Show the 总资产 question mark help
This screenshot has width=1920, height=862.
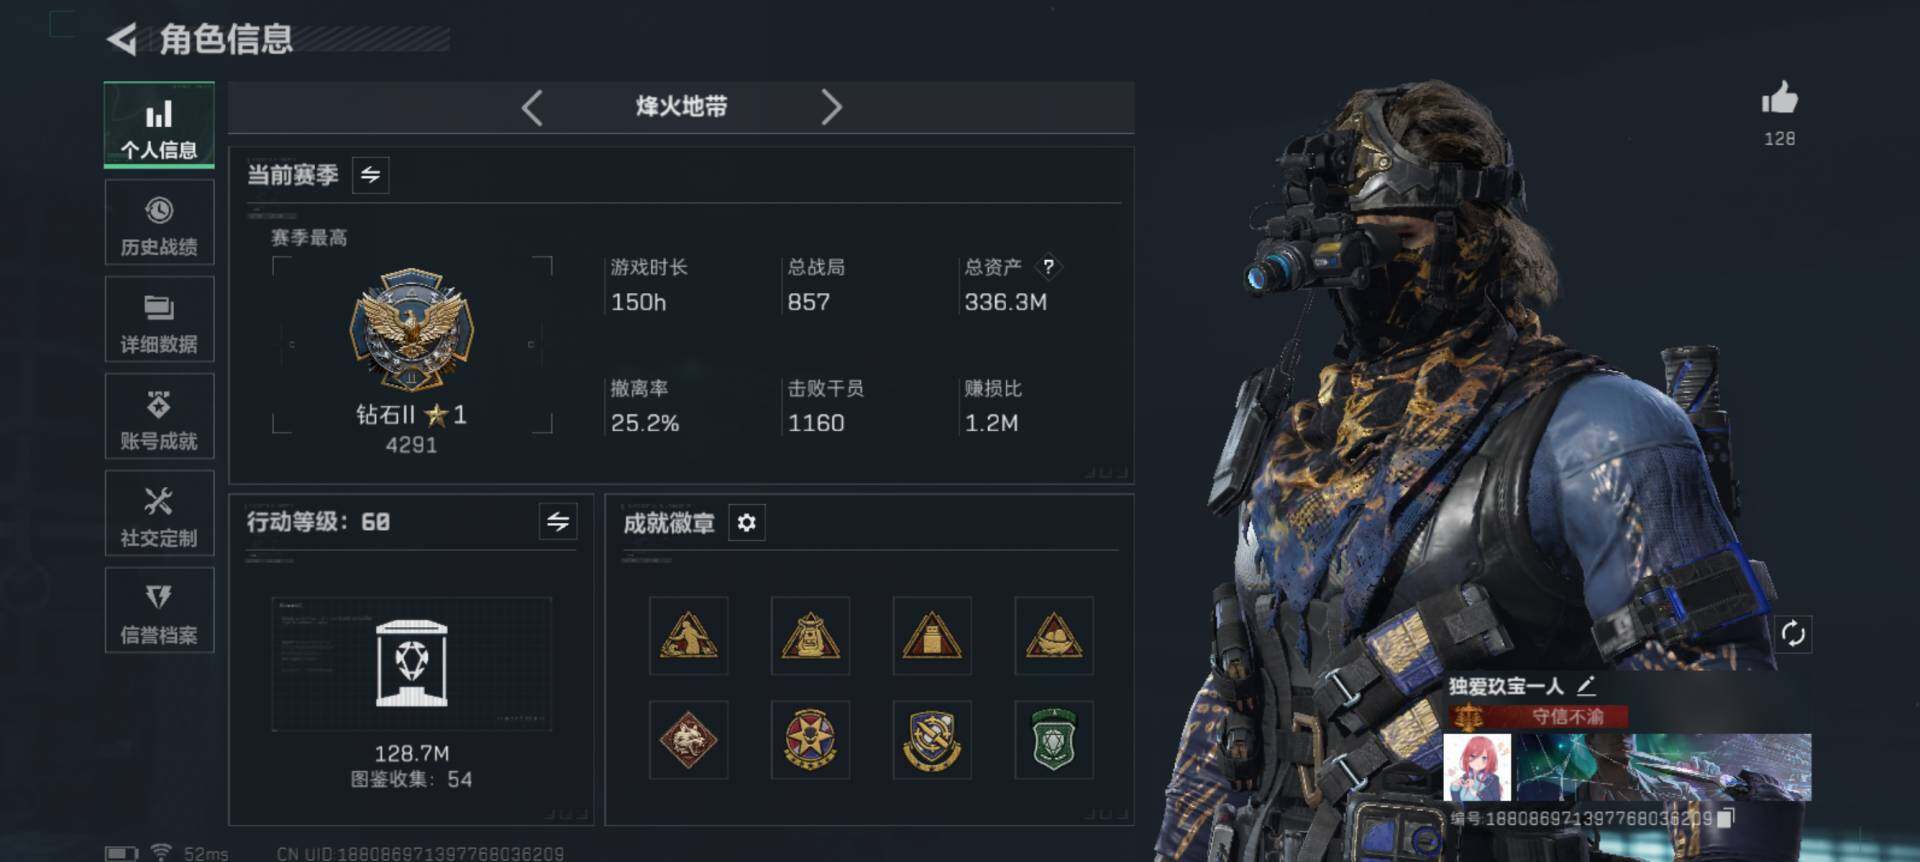tap(1048, 266)
